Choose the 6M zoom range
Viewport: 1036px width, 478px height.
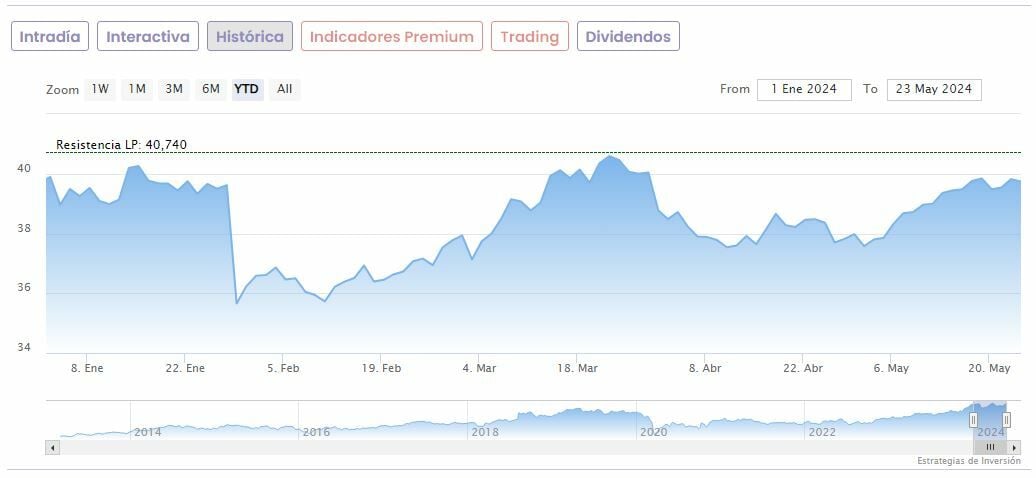tap(210, 89)
